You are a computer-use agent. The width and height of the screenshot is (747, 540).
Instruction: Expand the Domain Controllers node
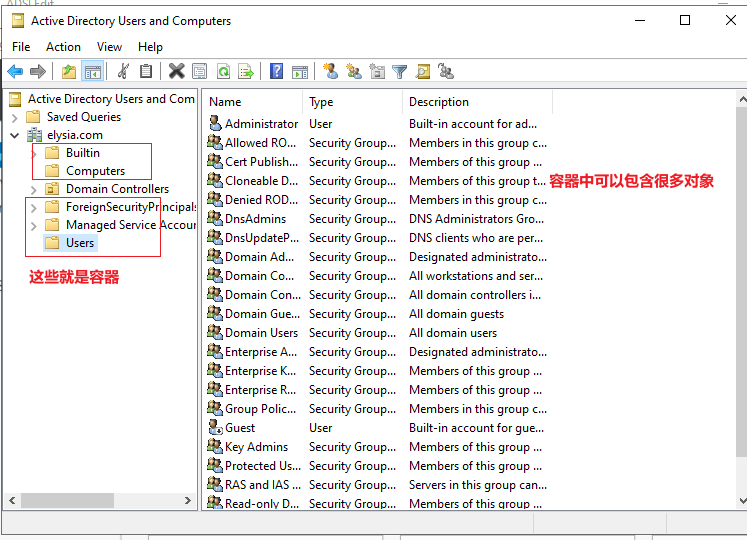coord(33,190)
